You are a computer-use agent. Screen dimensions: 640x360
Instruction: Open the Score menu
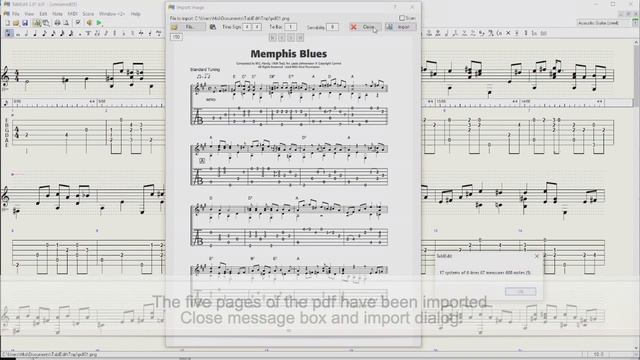(88, 14)
